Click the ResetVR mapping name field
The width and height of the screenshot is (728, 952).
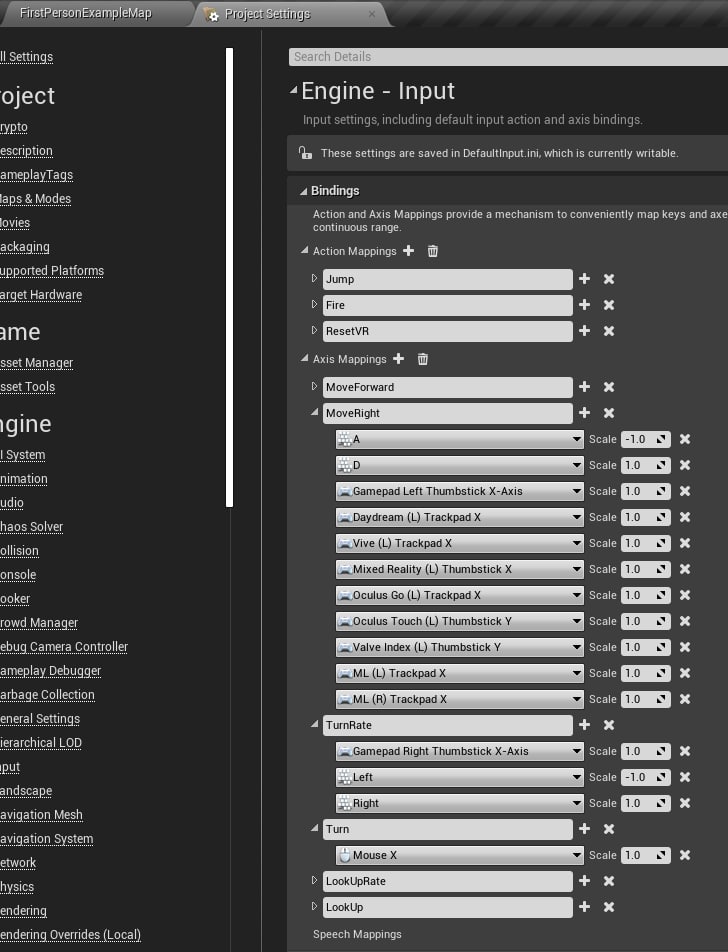pos(447,331)
